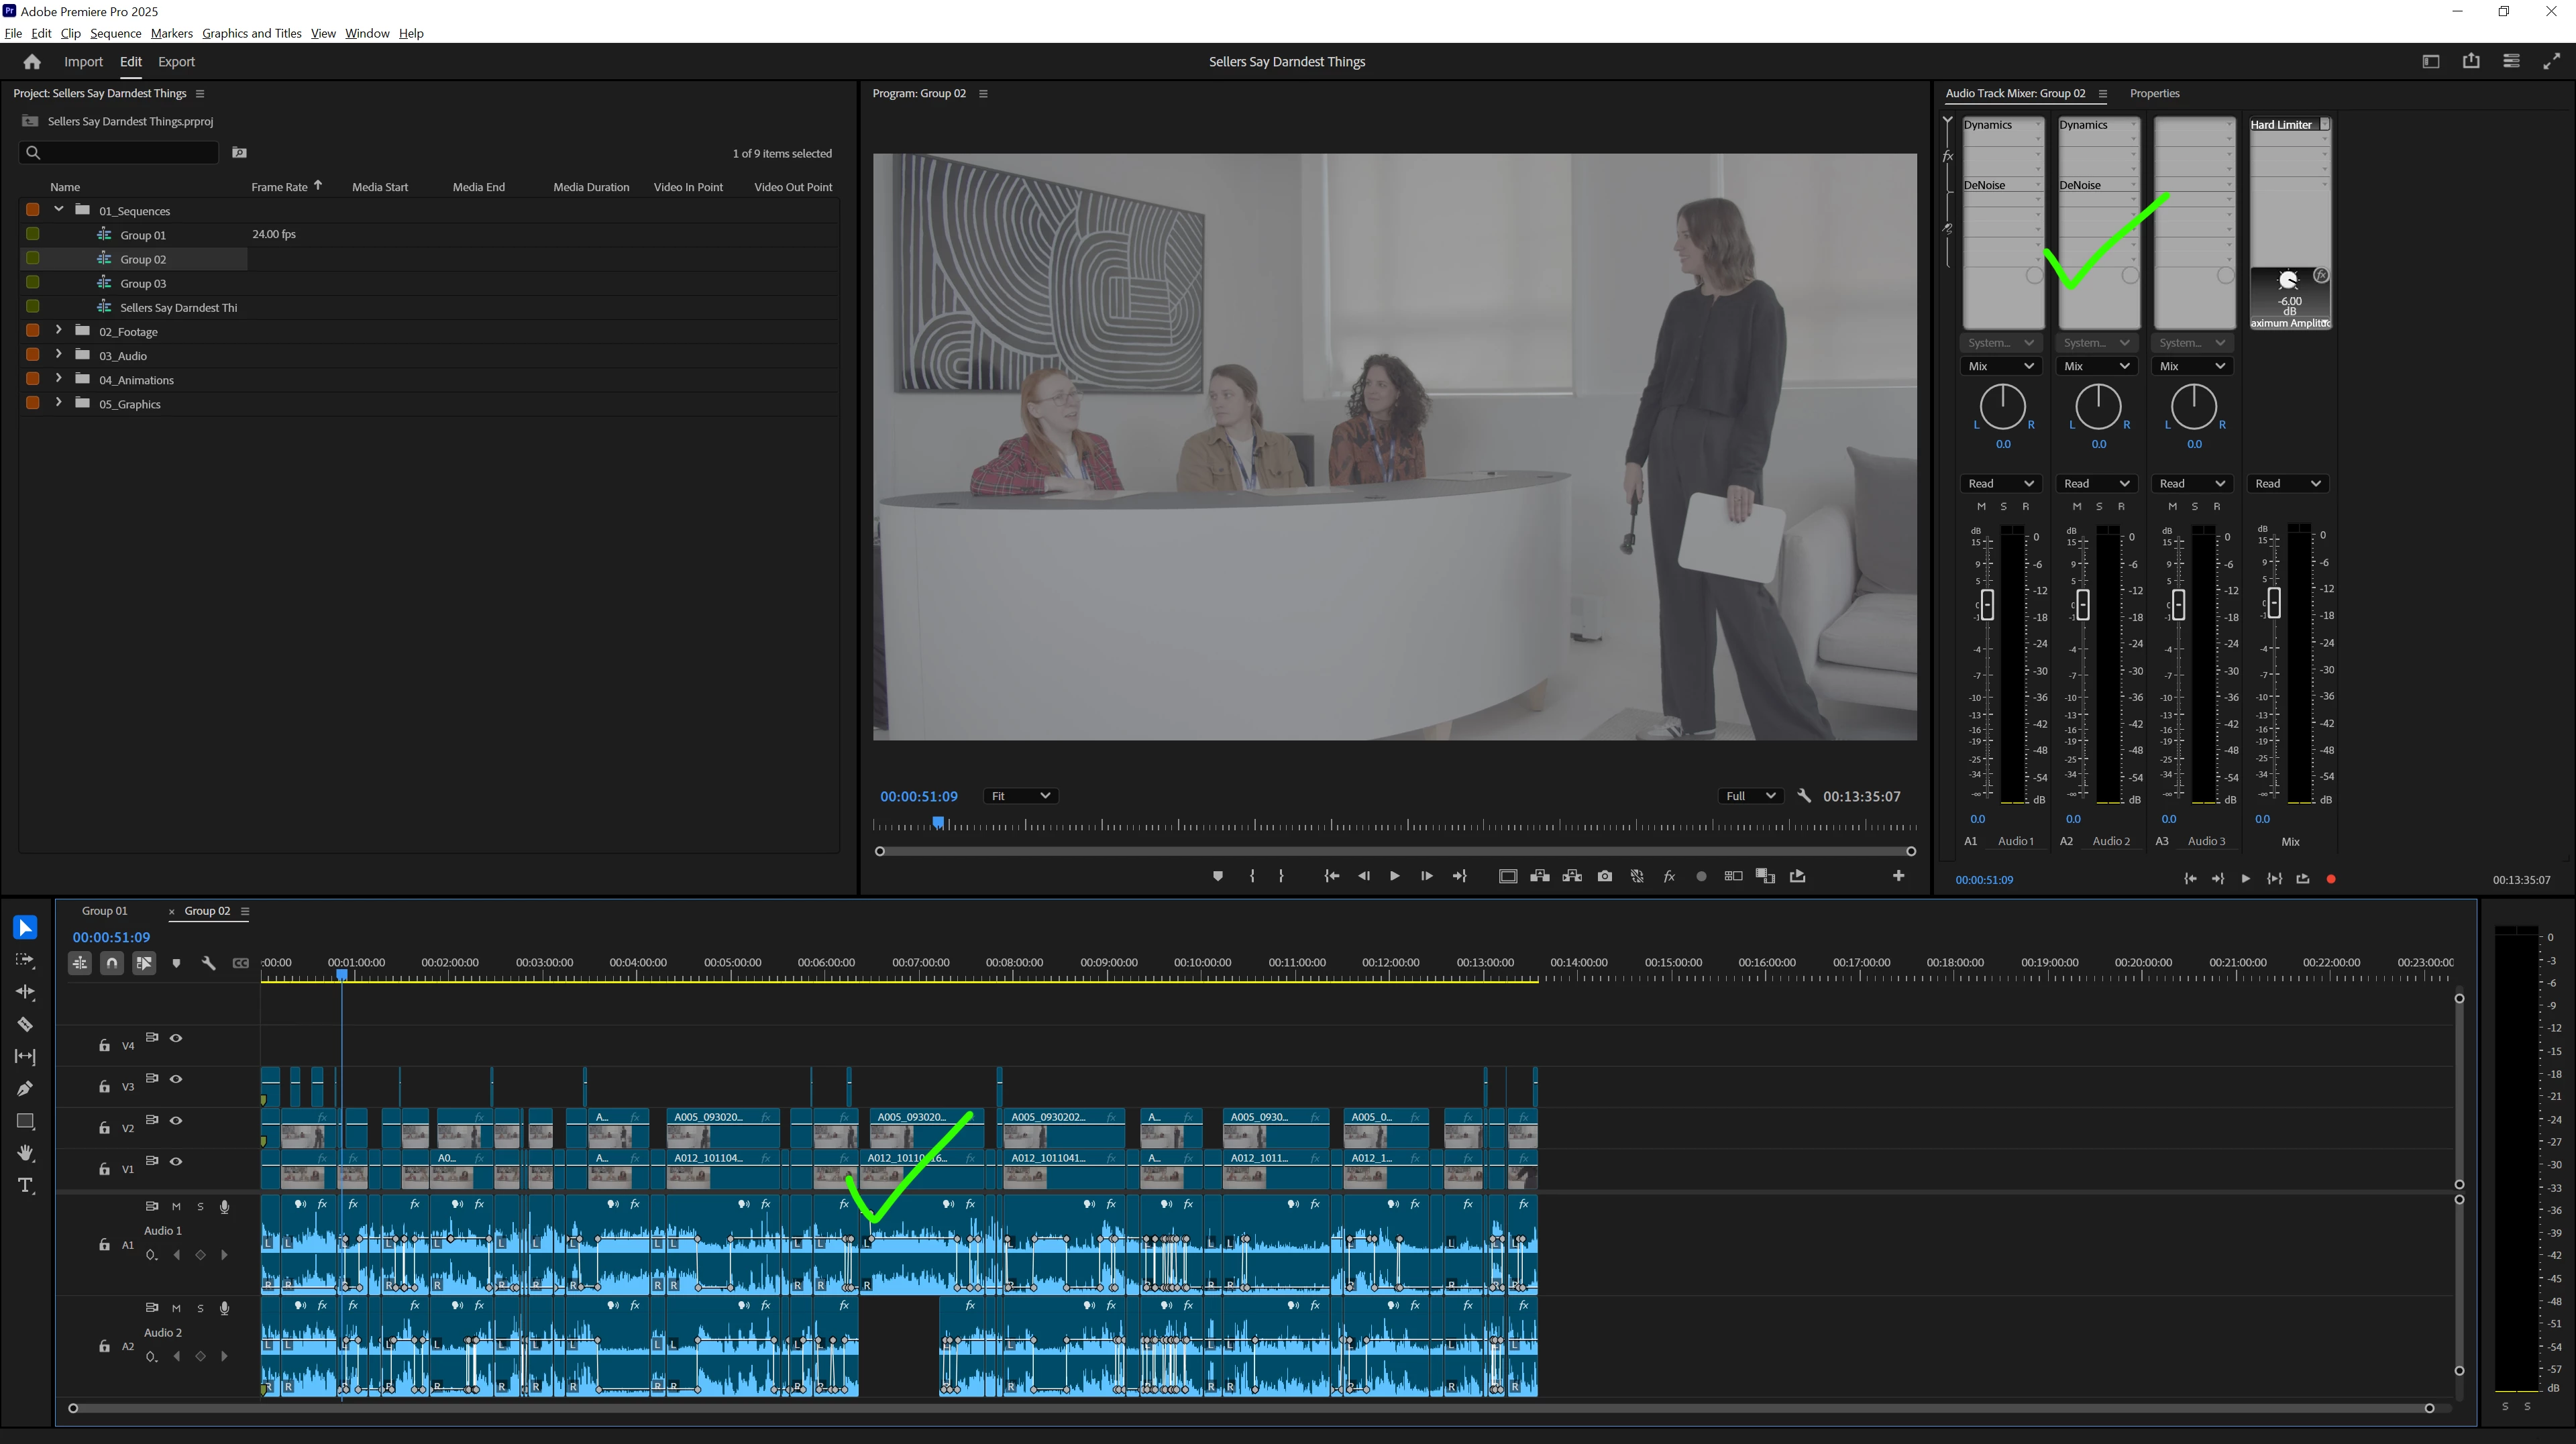Select the Razor tool
This screenshot has height=1444, width=2576.
pos(25,1024)
